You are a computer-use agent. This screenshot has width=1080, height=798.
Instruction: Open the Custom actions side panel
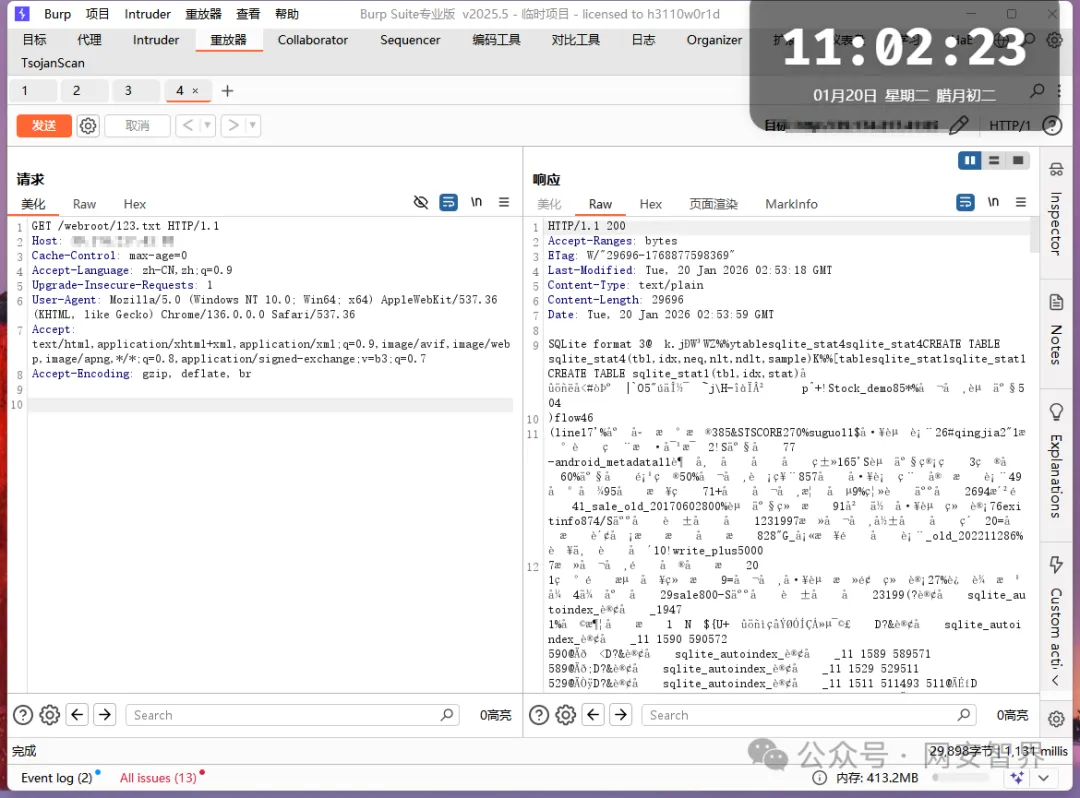[1056, 613]
